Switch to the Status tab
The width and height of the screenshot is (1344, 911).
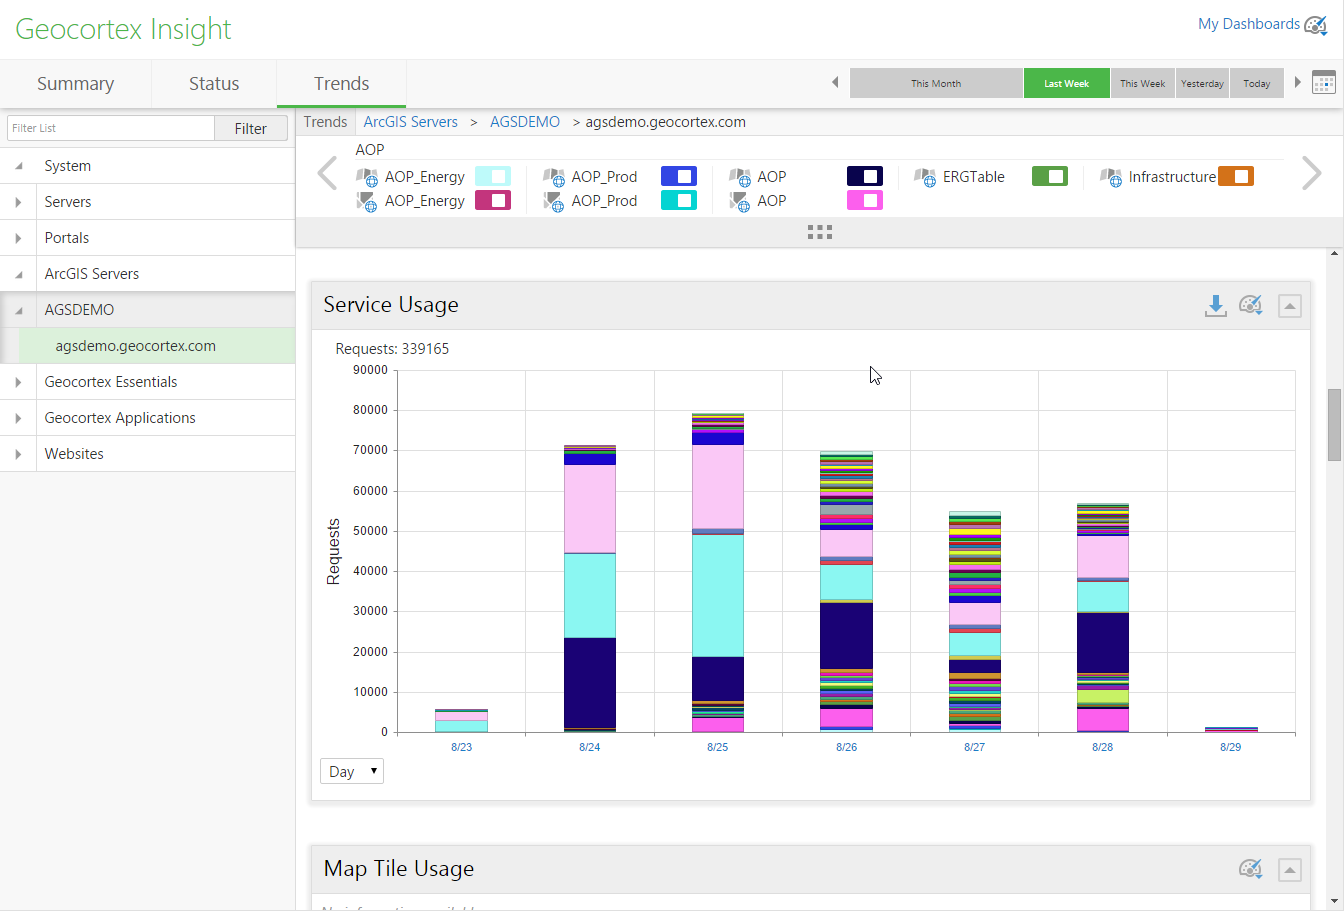click(x=214, y=84)
